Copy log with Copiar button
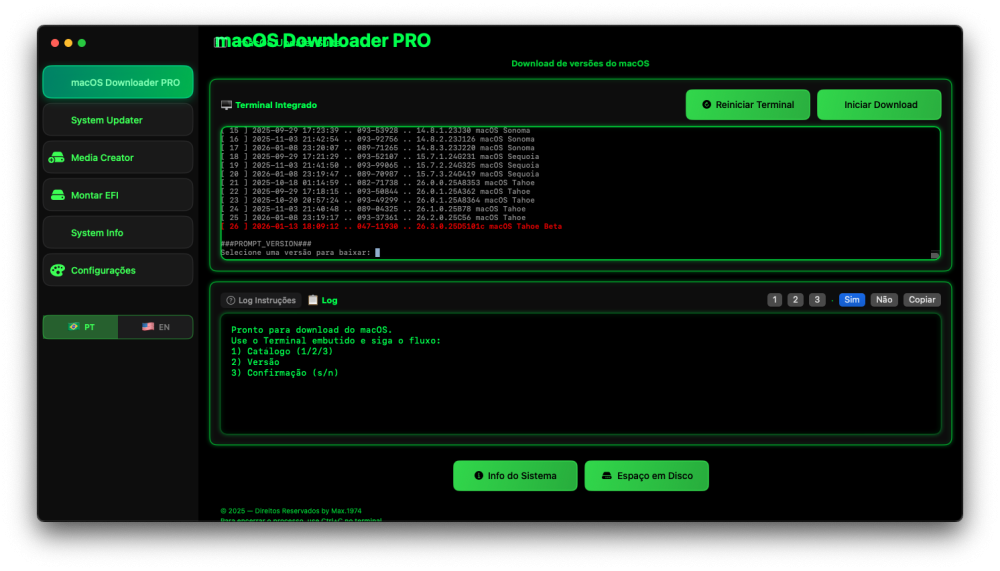The image size is (1000, 571). click(x=922, y=300)
